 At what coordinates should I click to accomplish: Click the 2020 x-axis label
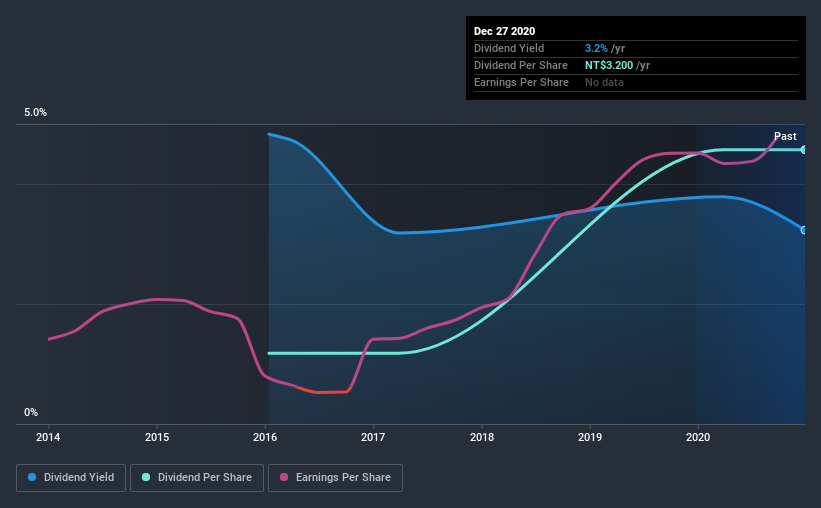tap(698, 437)
